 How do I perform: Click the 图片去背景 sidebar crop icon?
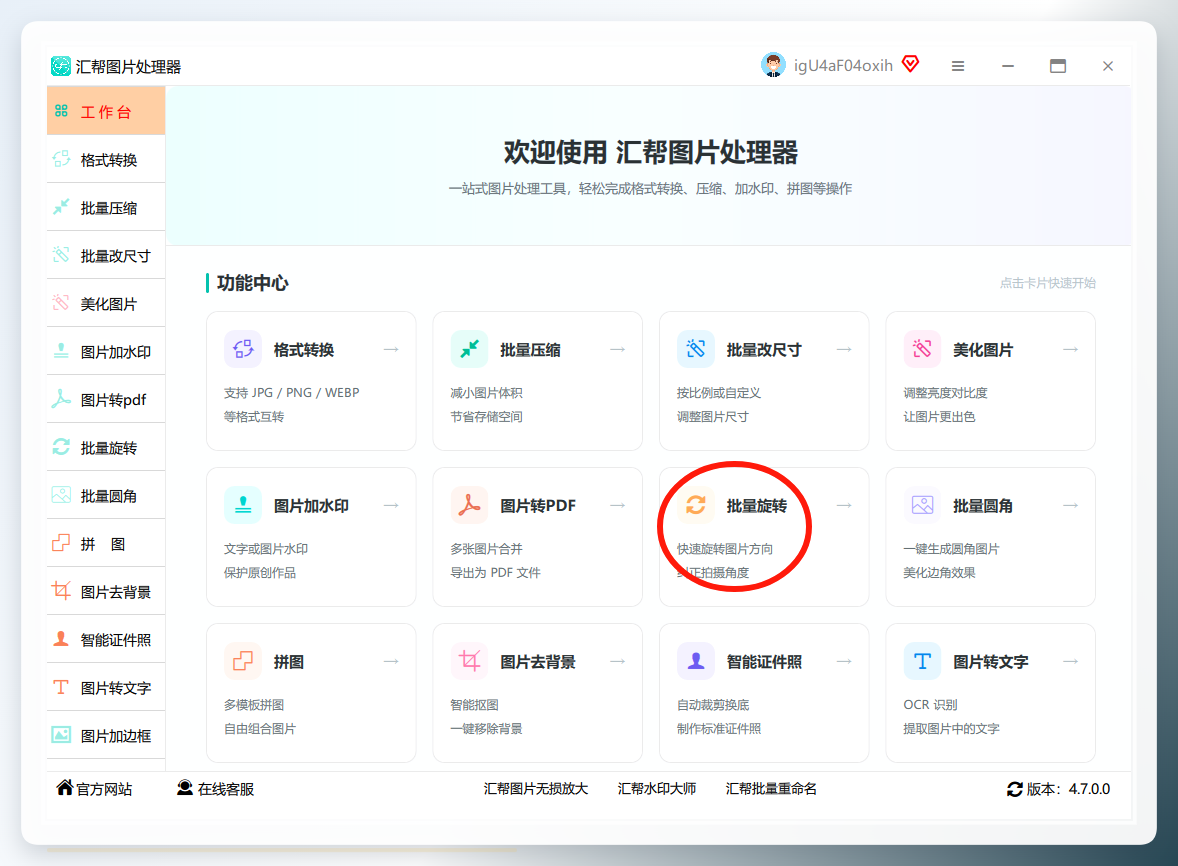(61, 591)
